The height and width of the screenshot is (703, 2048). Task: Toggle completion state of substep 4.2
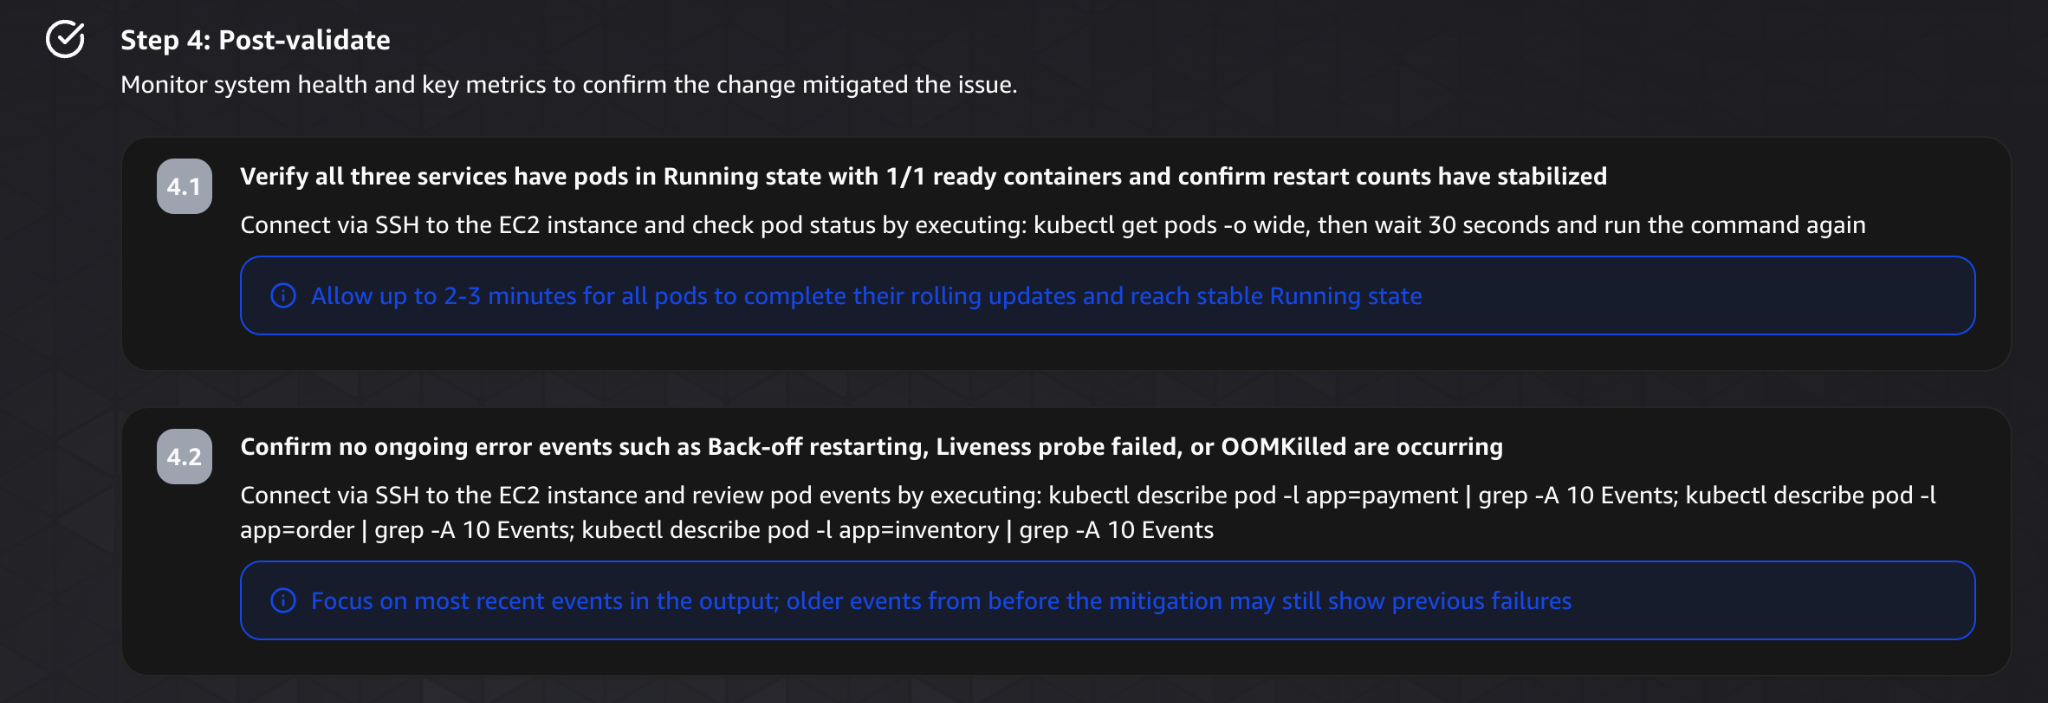[x=183, y=456]
